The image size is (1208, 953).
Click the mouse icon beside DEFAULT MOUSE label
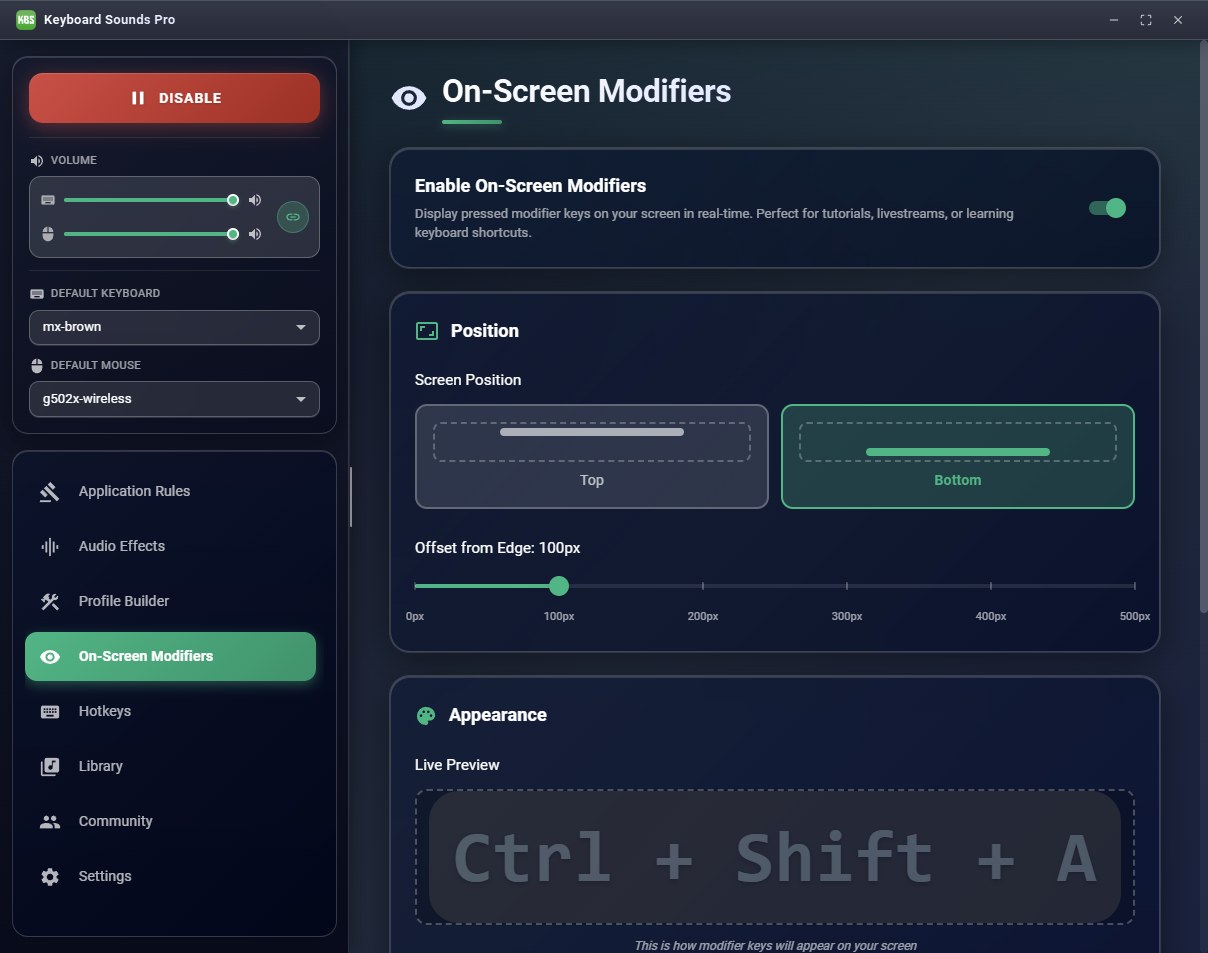[38, 365]
